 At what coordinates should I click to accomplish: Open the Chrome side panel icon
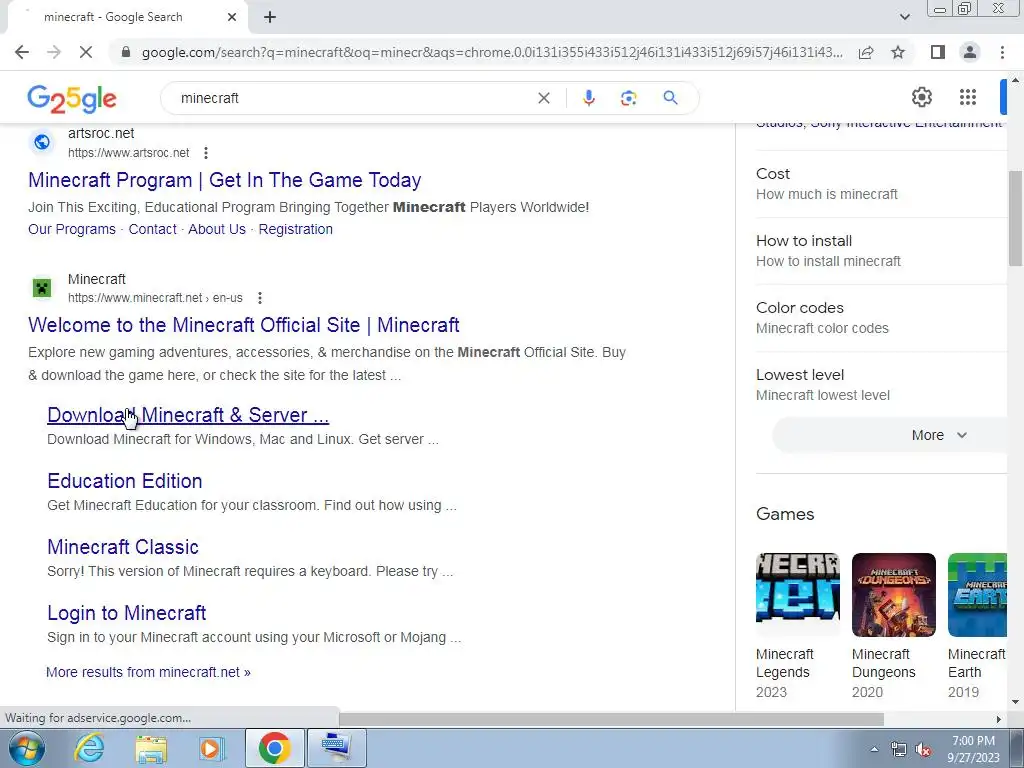(938, 52)
